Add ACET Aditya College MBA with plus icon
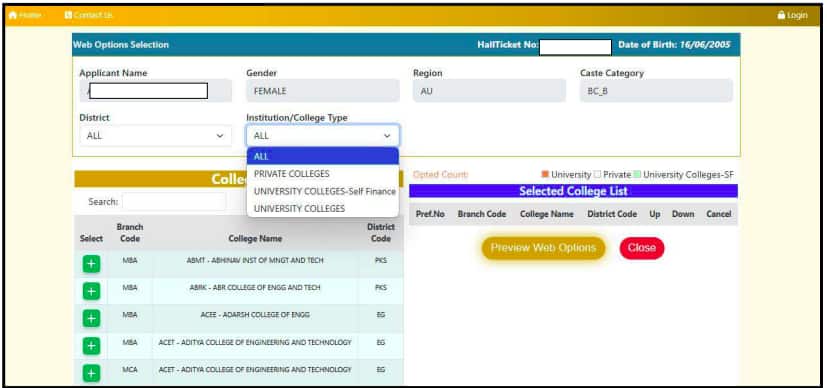The width and height of the screenshot is (827, 388). click(x=91, y=346)
